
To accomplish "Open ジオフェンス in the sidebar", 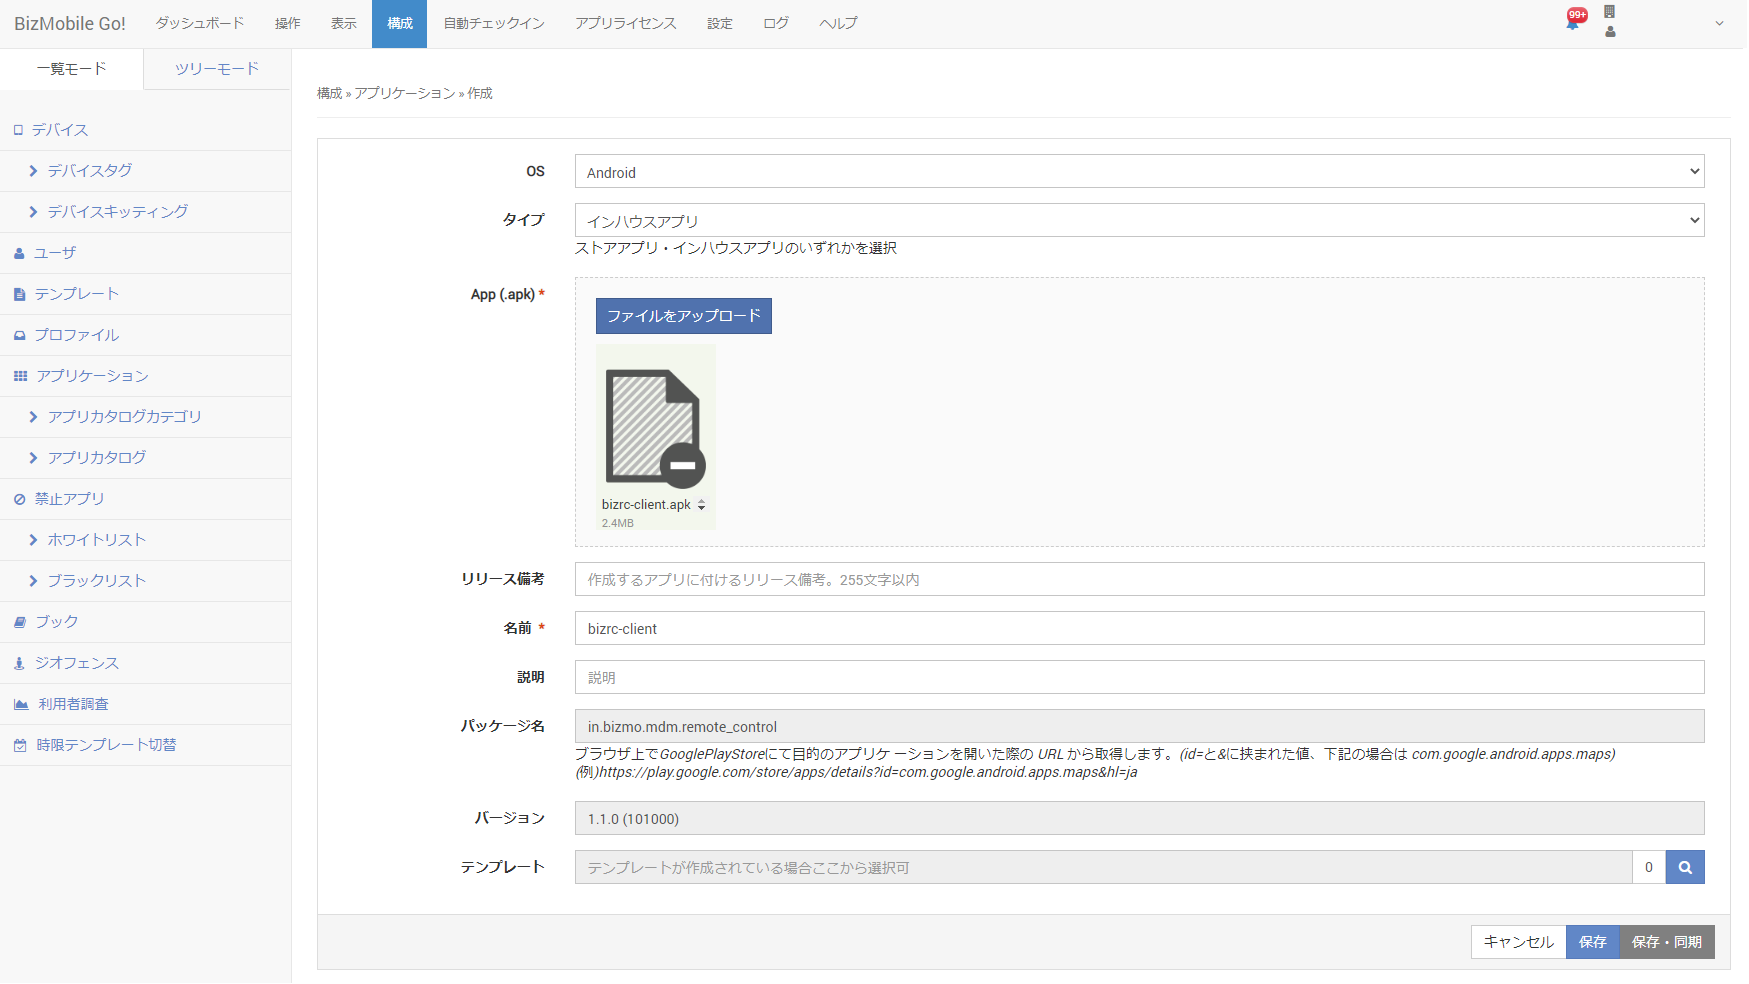I will click(76, 663).
